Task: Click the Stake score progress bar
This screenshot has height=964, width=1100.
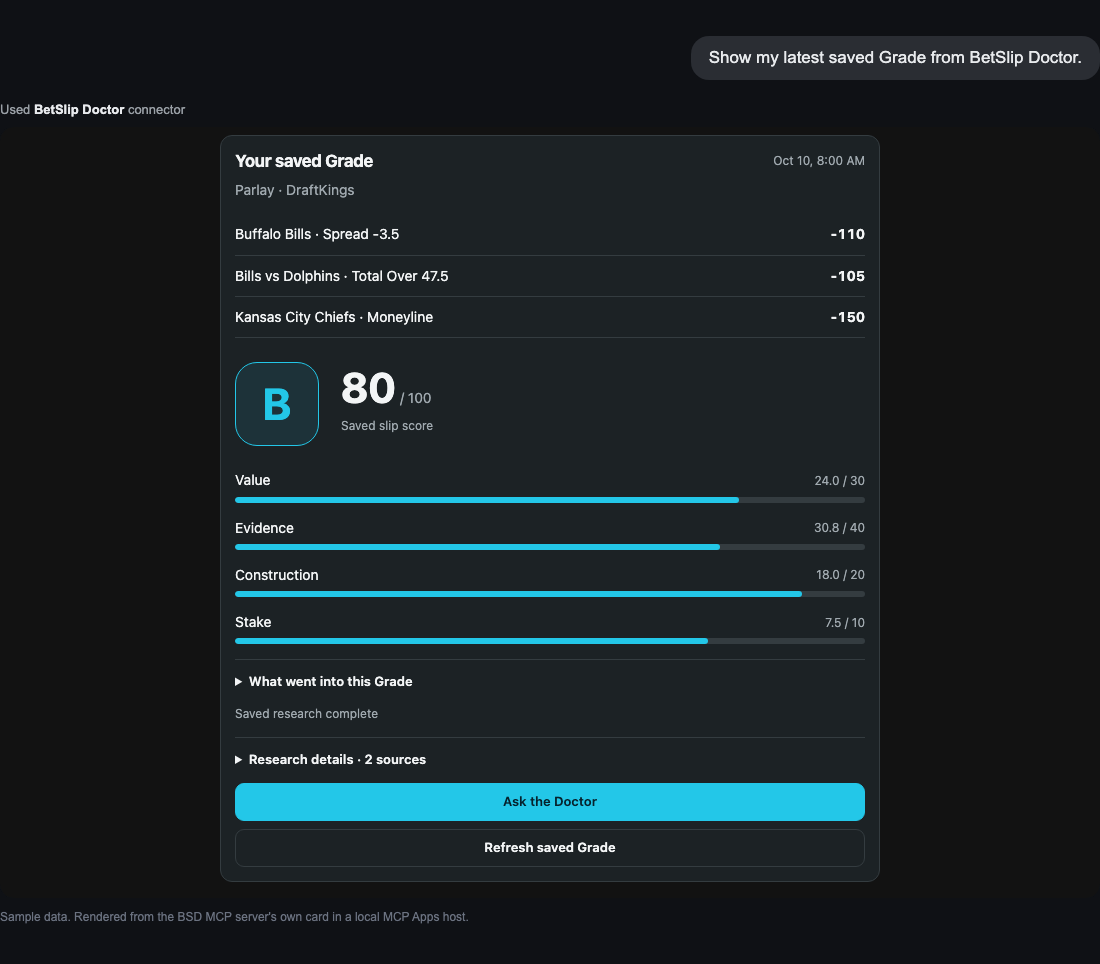Action: click(x=549, y=641)
